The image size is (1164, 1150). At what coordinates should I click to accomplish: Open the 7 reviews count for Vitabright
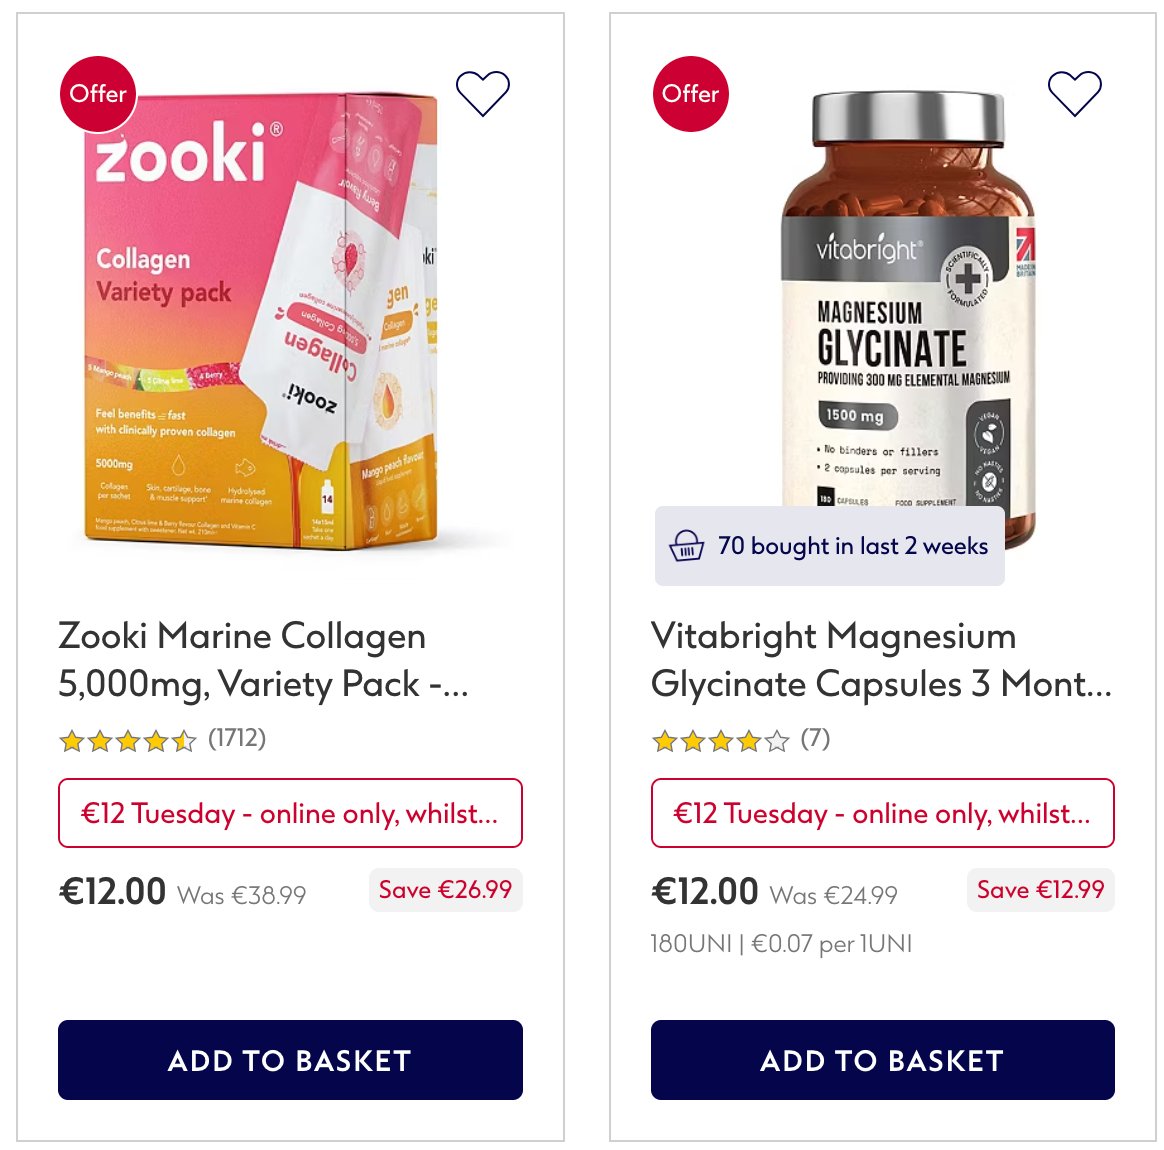(x=815, y=739)
